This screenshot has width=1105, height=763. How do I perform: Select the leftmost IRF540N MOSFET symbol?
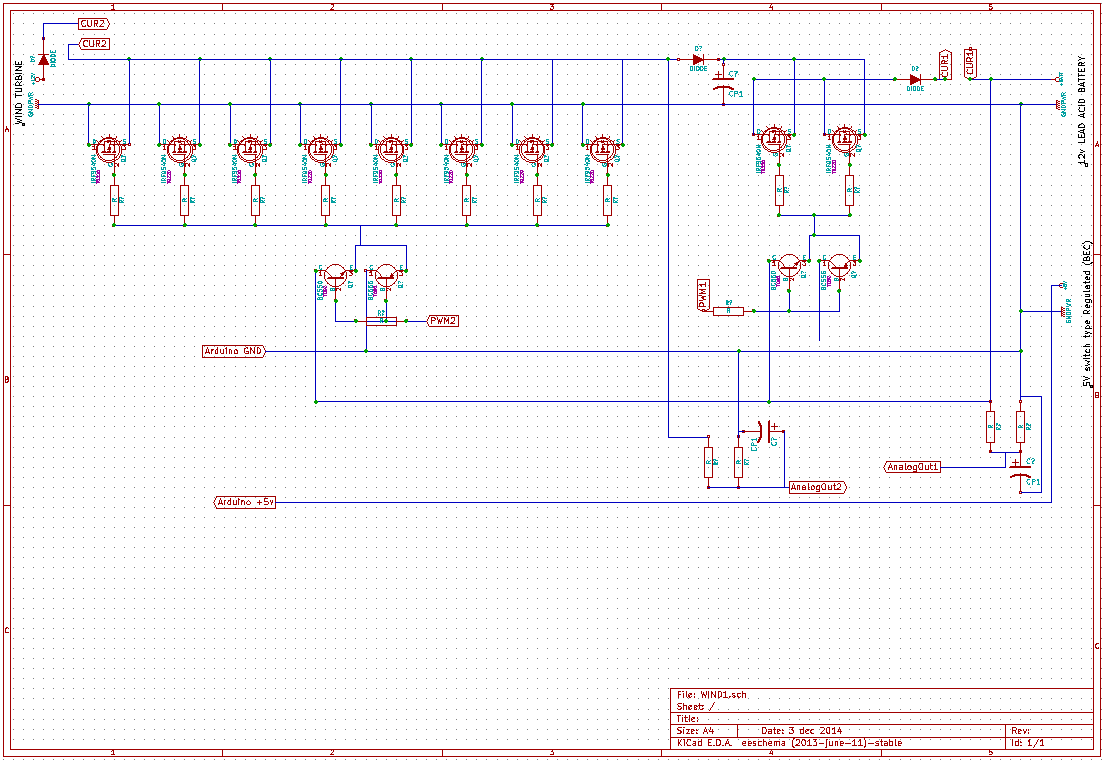109,149
